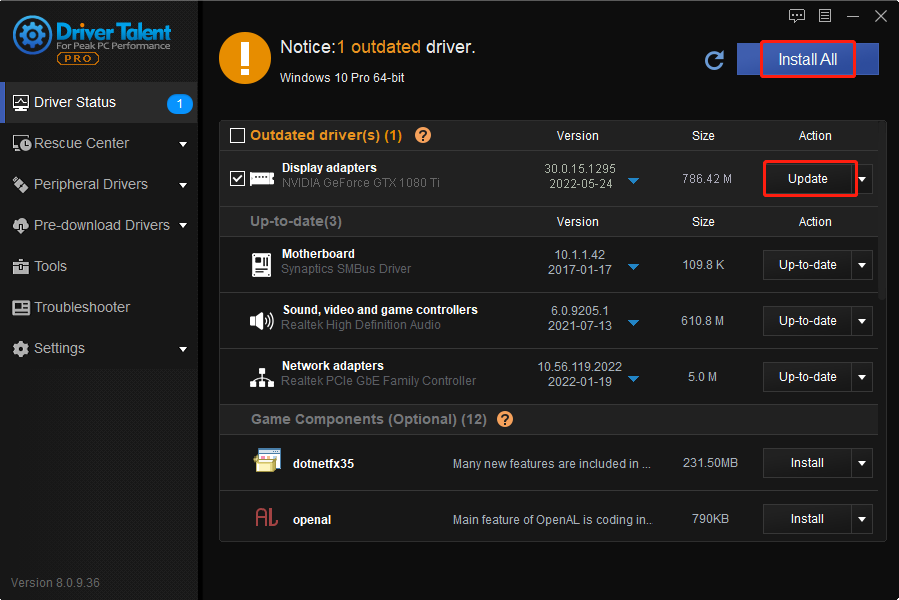Install the openal component
Viewport: 899px width, 600px height.
pos(807,519)
